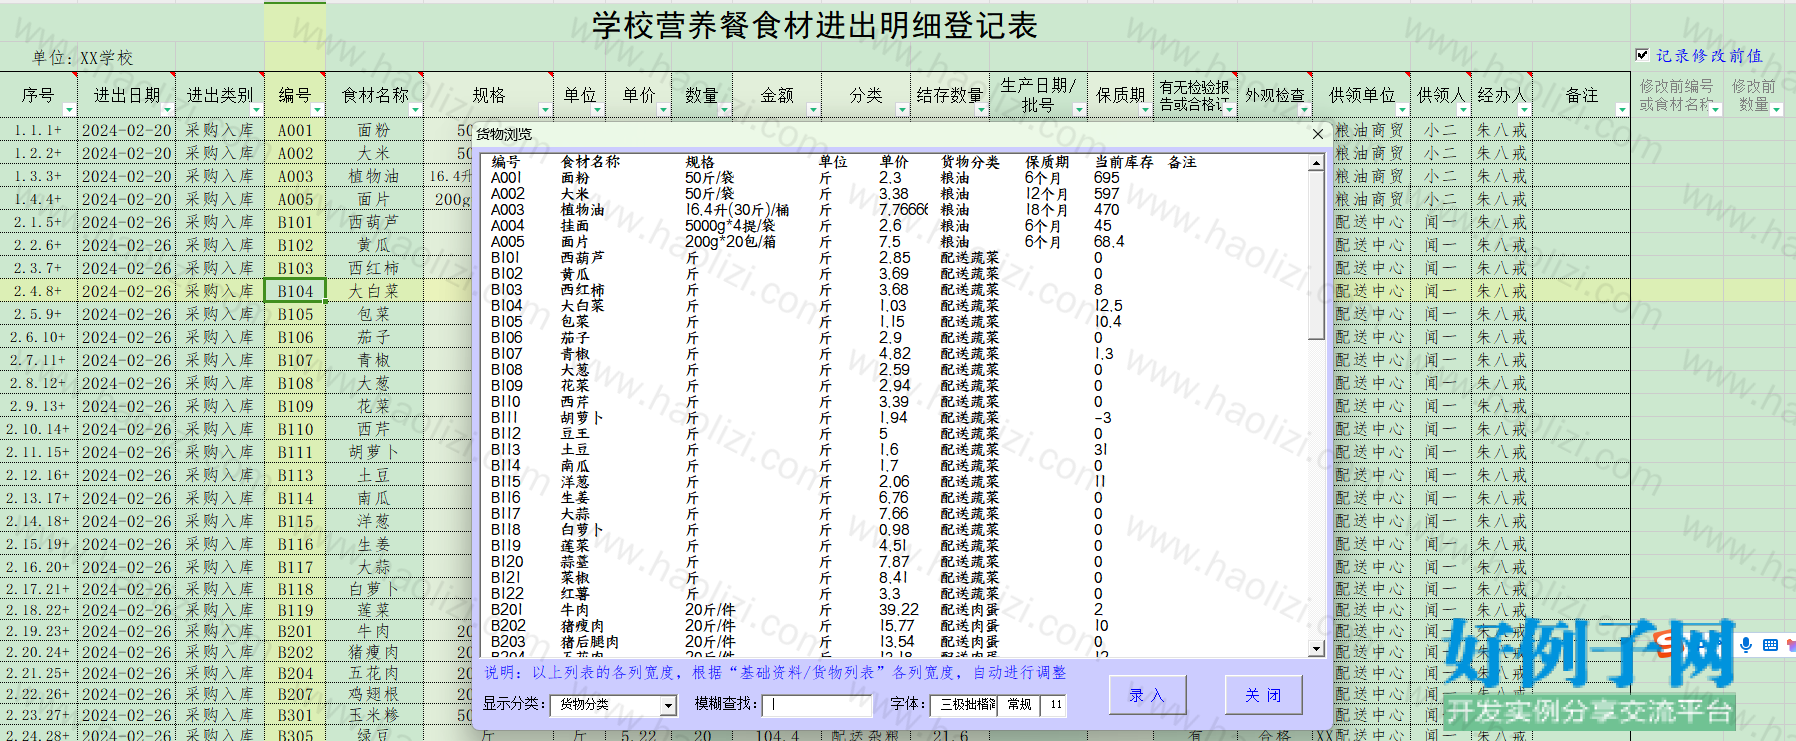Select goods row B122 红薯
Screen dimensions: 1796x741
tap(895, 594)
